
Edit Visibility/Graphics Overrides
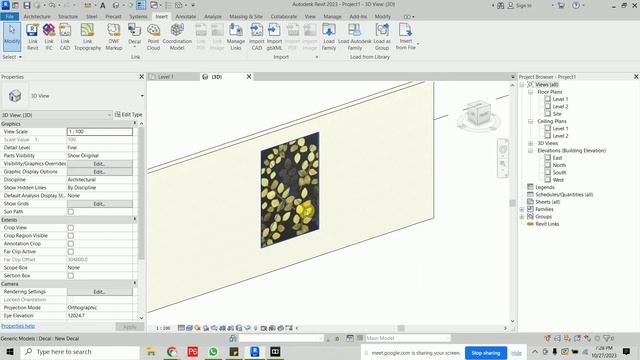tap(100, 164)
